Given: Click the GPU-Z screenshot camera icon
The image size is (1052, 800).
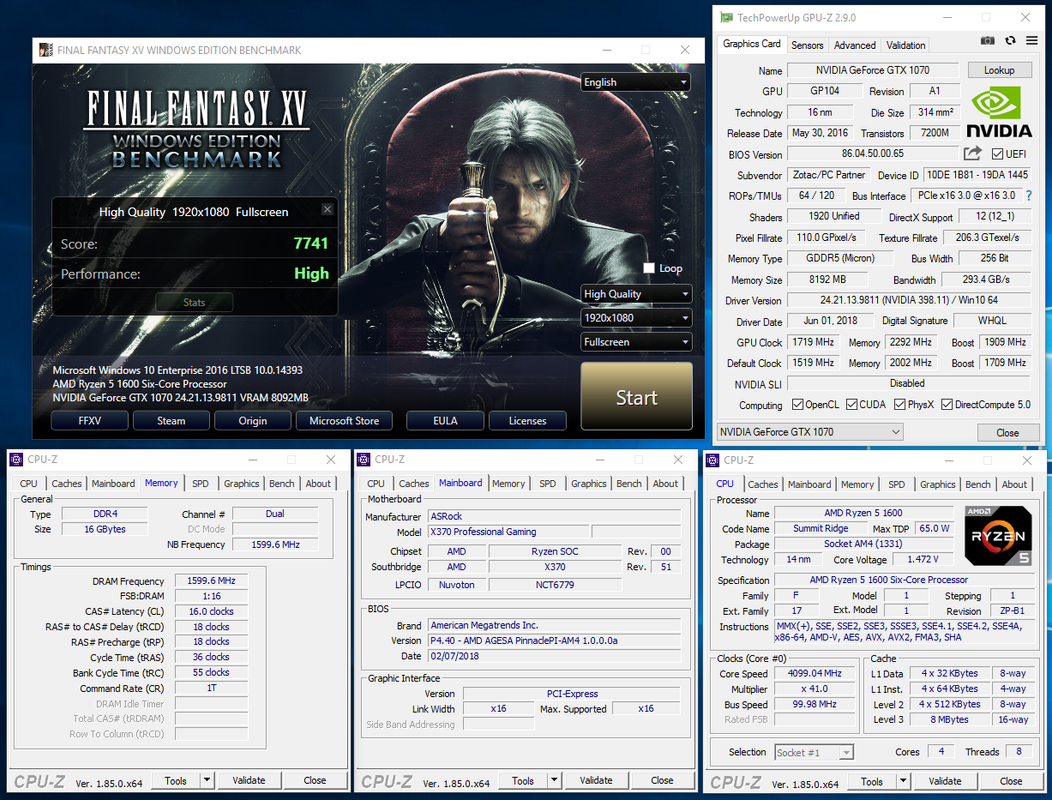Looking at the screenshot, I should tap(988, 41).
